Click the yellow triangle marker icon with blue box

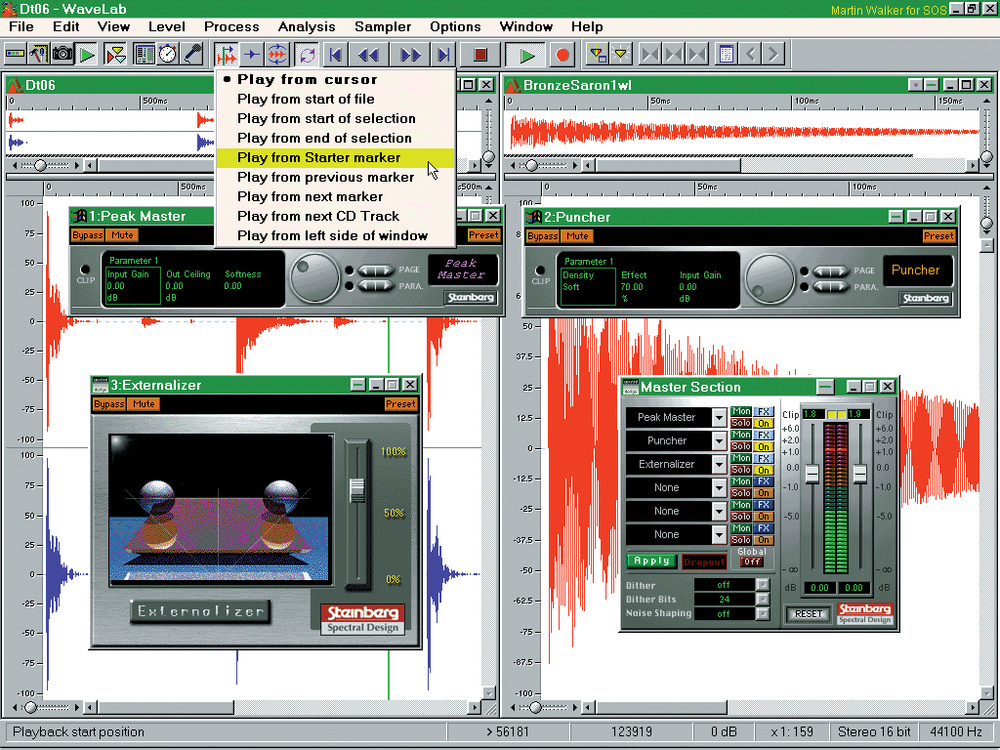click(597, 54)
